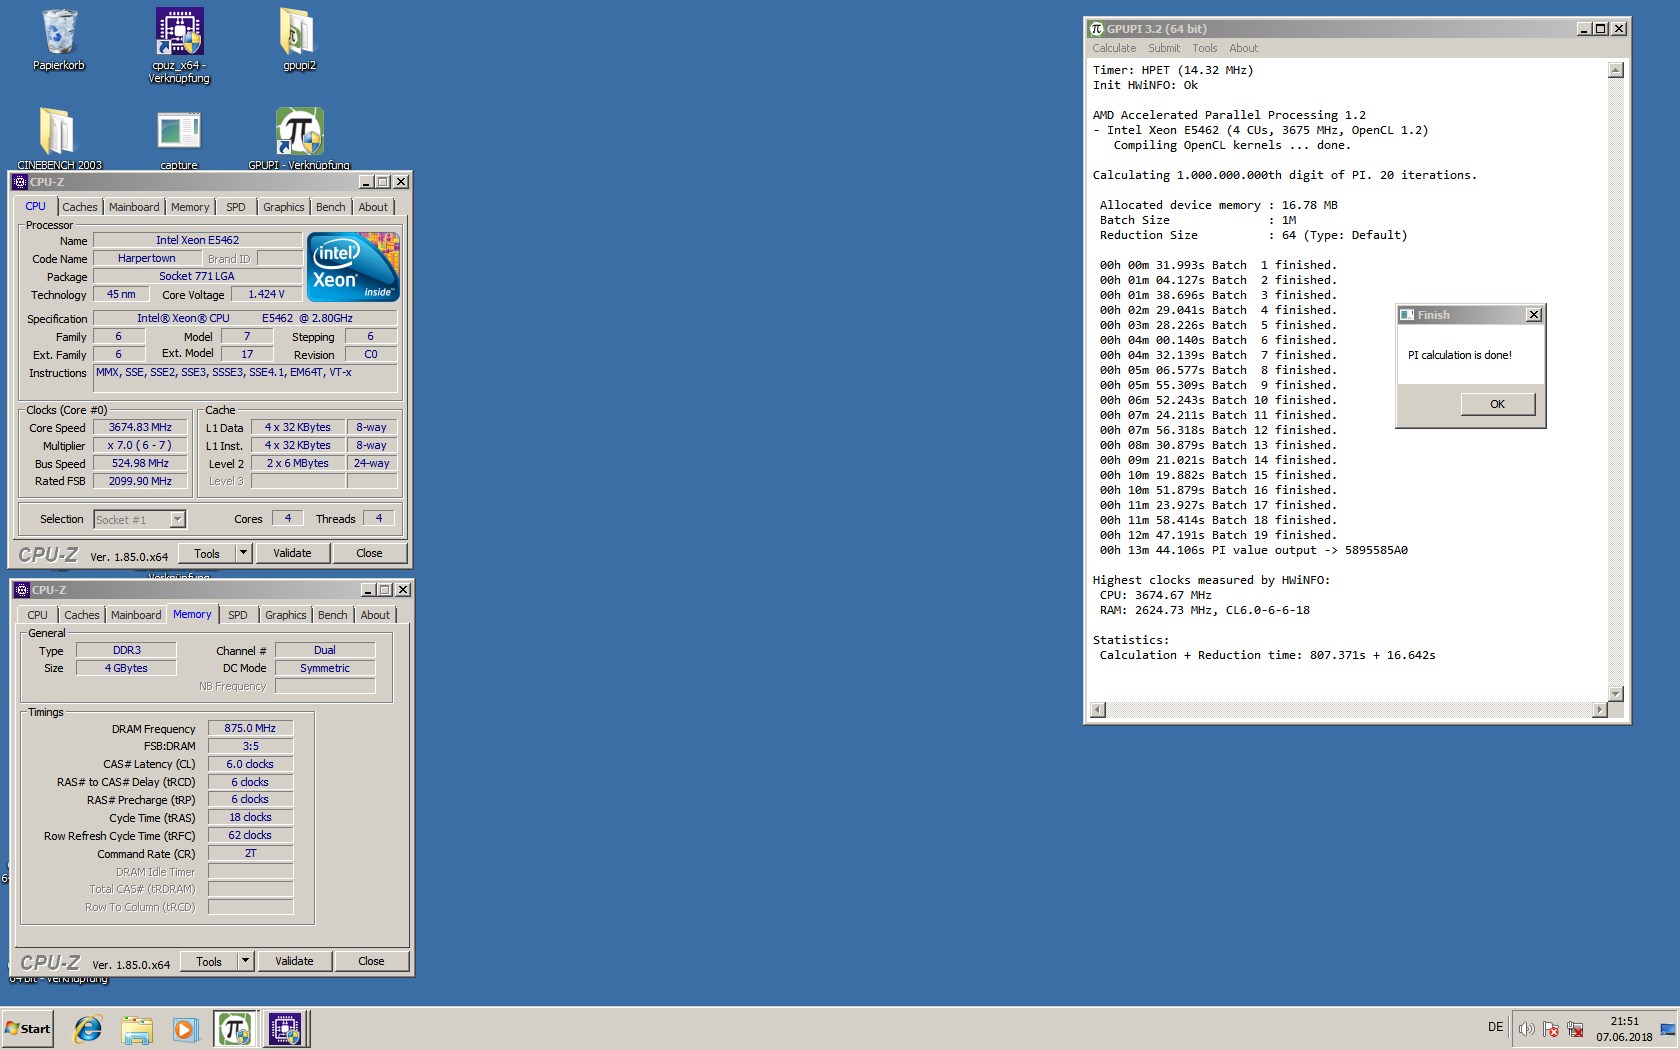Click Close button in lower CPU-Z window
Screen dimensions: 1680x1050
click(x=371, y=961)
